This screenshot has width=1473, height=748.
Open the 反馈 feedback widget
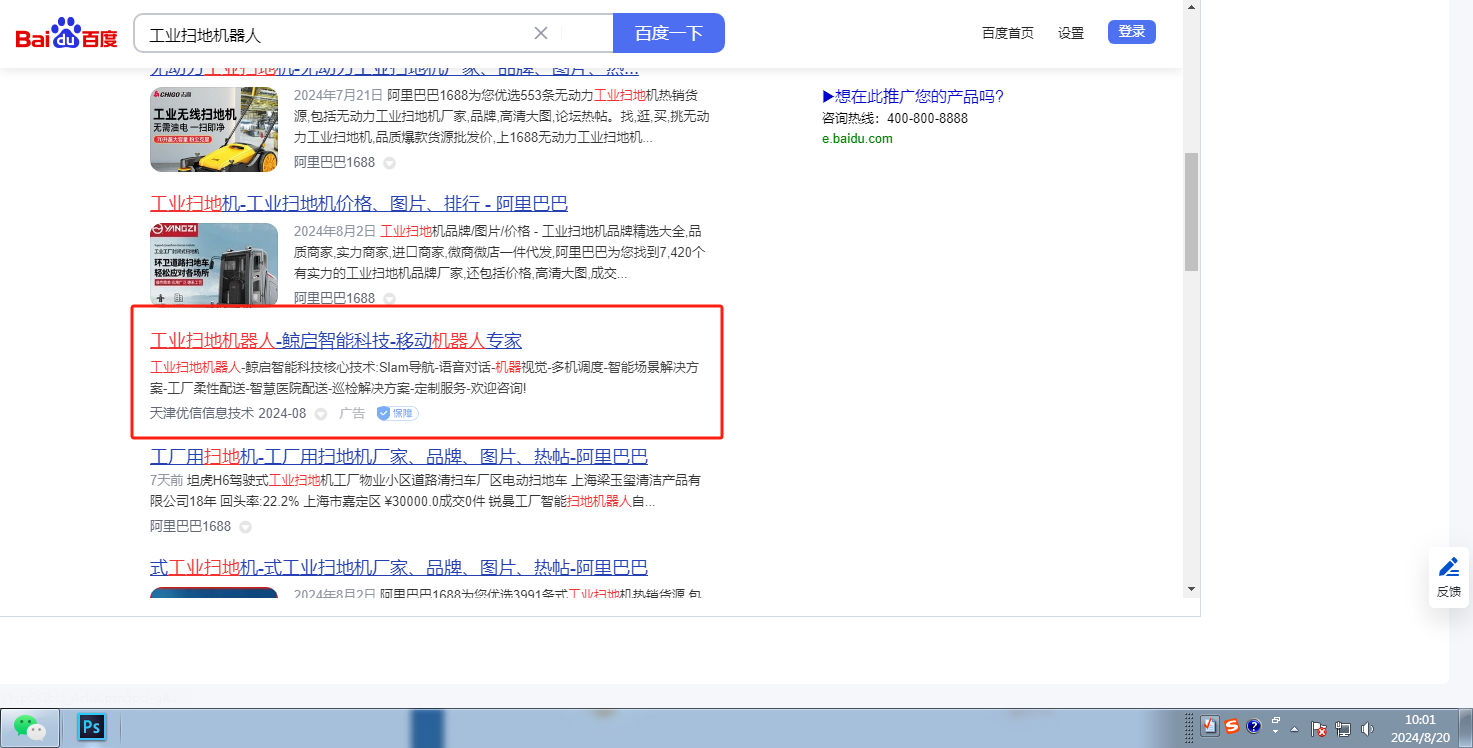point(1449,577)
